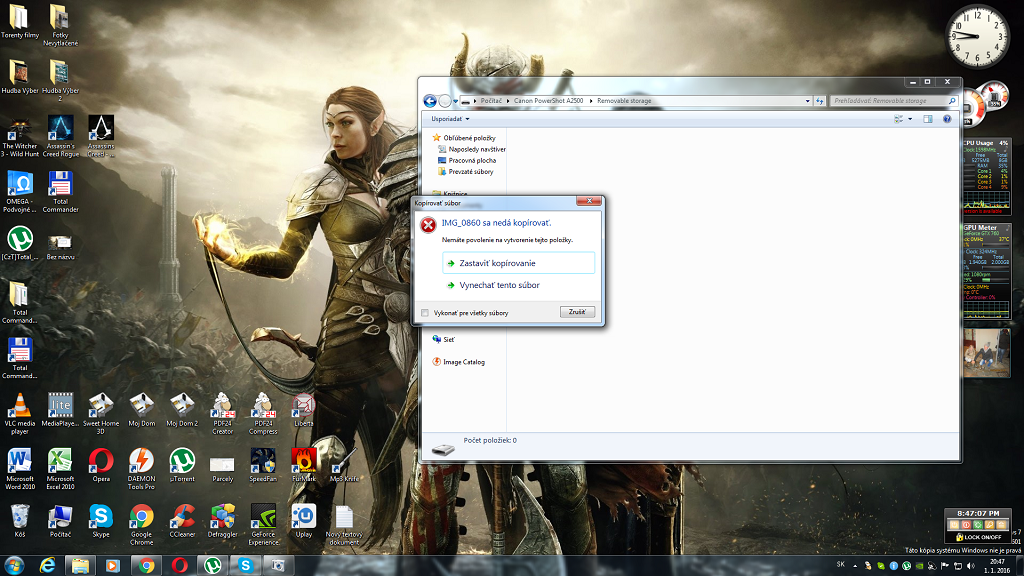Launch CCleaner desktop shortcut
The width and height of the screenshot is (1024, 576).
pyautogui.click(x=182, y=520)
